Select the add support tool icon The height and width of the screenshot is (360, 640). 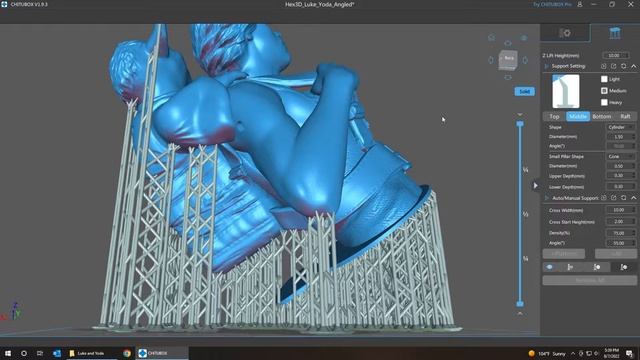click(x=570, y=267)
